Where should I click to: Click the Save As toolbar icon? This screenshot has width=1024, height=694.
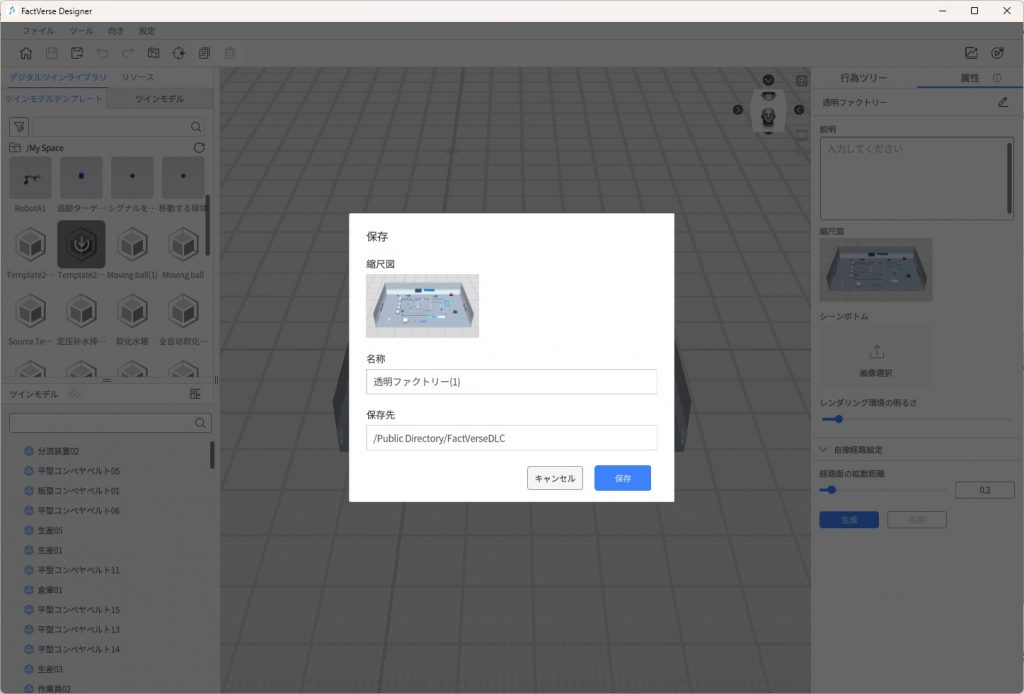(x=77, y=53)
